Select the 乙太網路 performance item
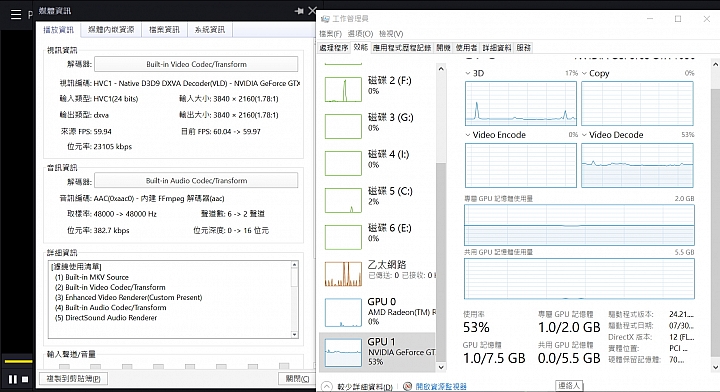 coord(377,273)
